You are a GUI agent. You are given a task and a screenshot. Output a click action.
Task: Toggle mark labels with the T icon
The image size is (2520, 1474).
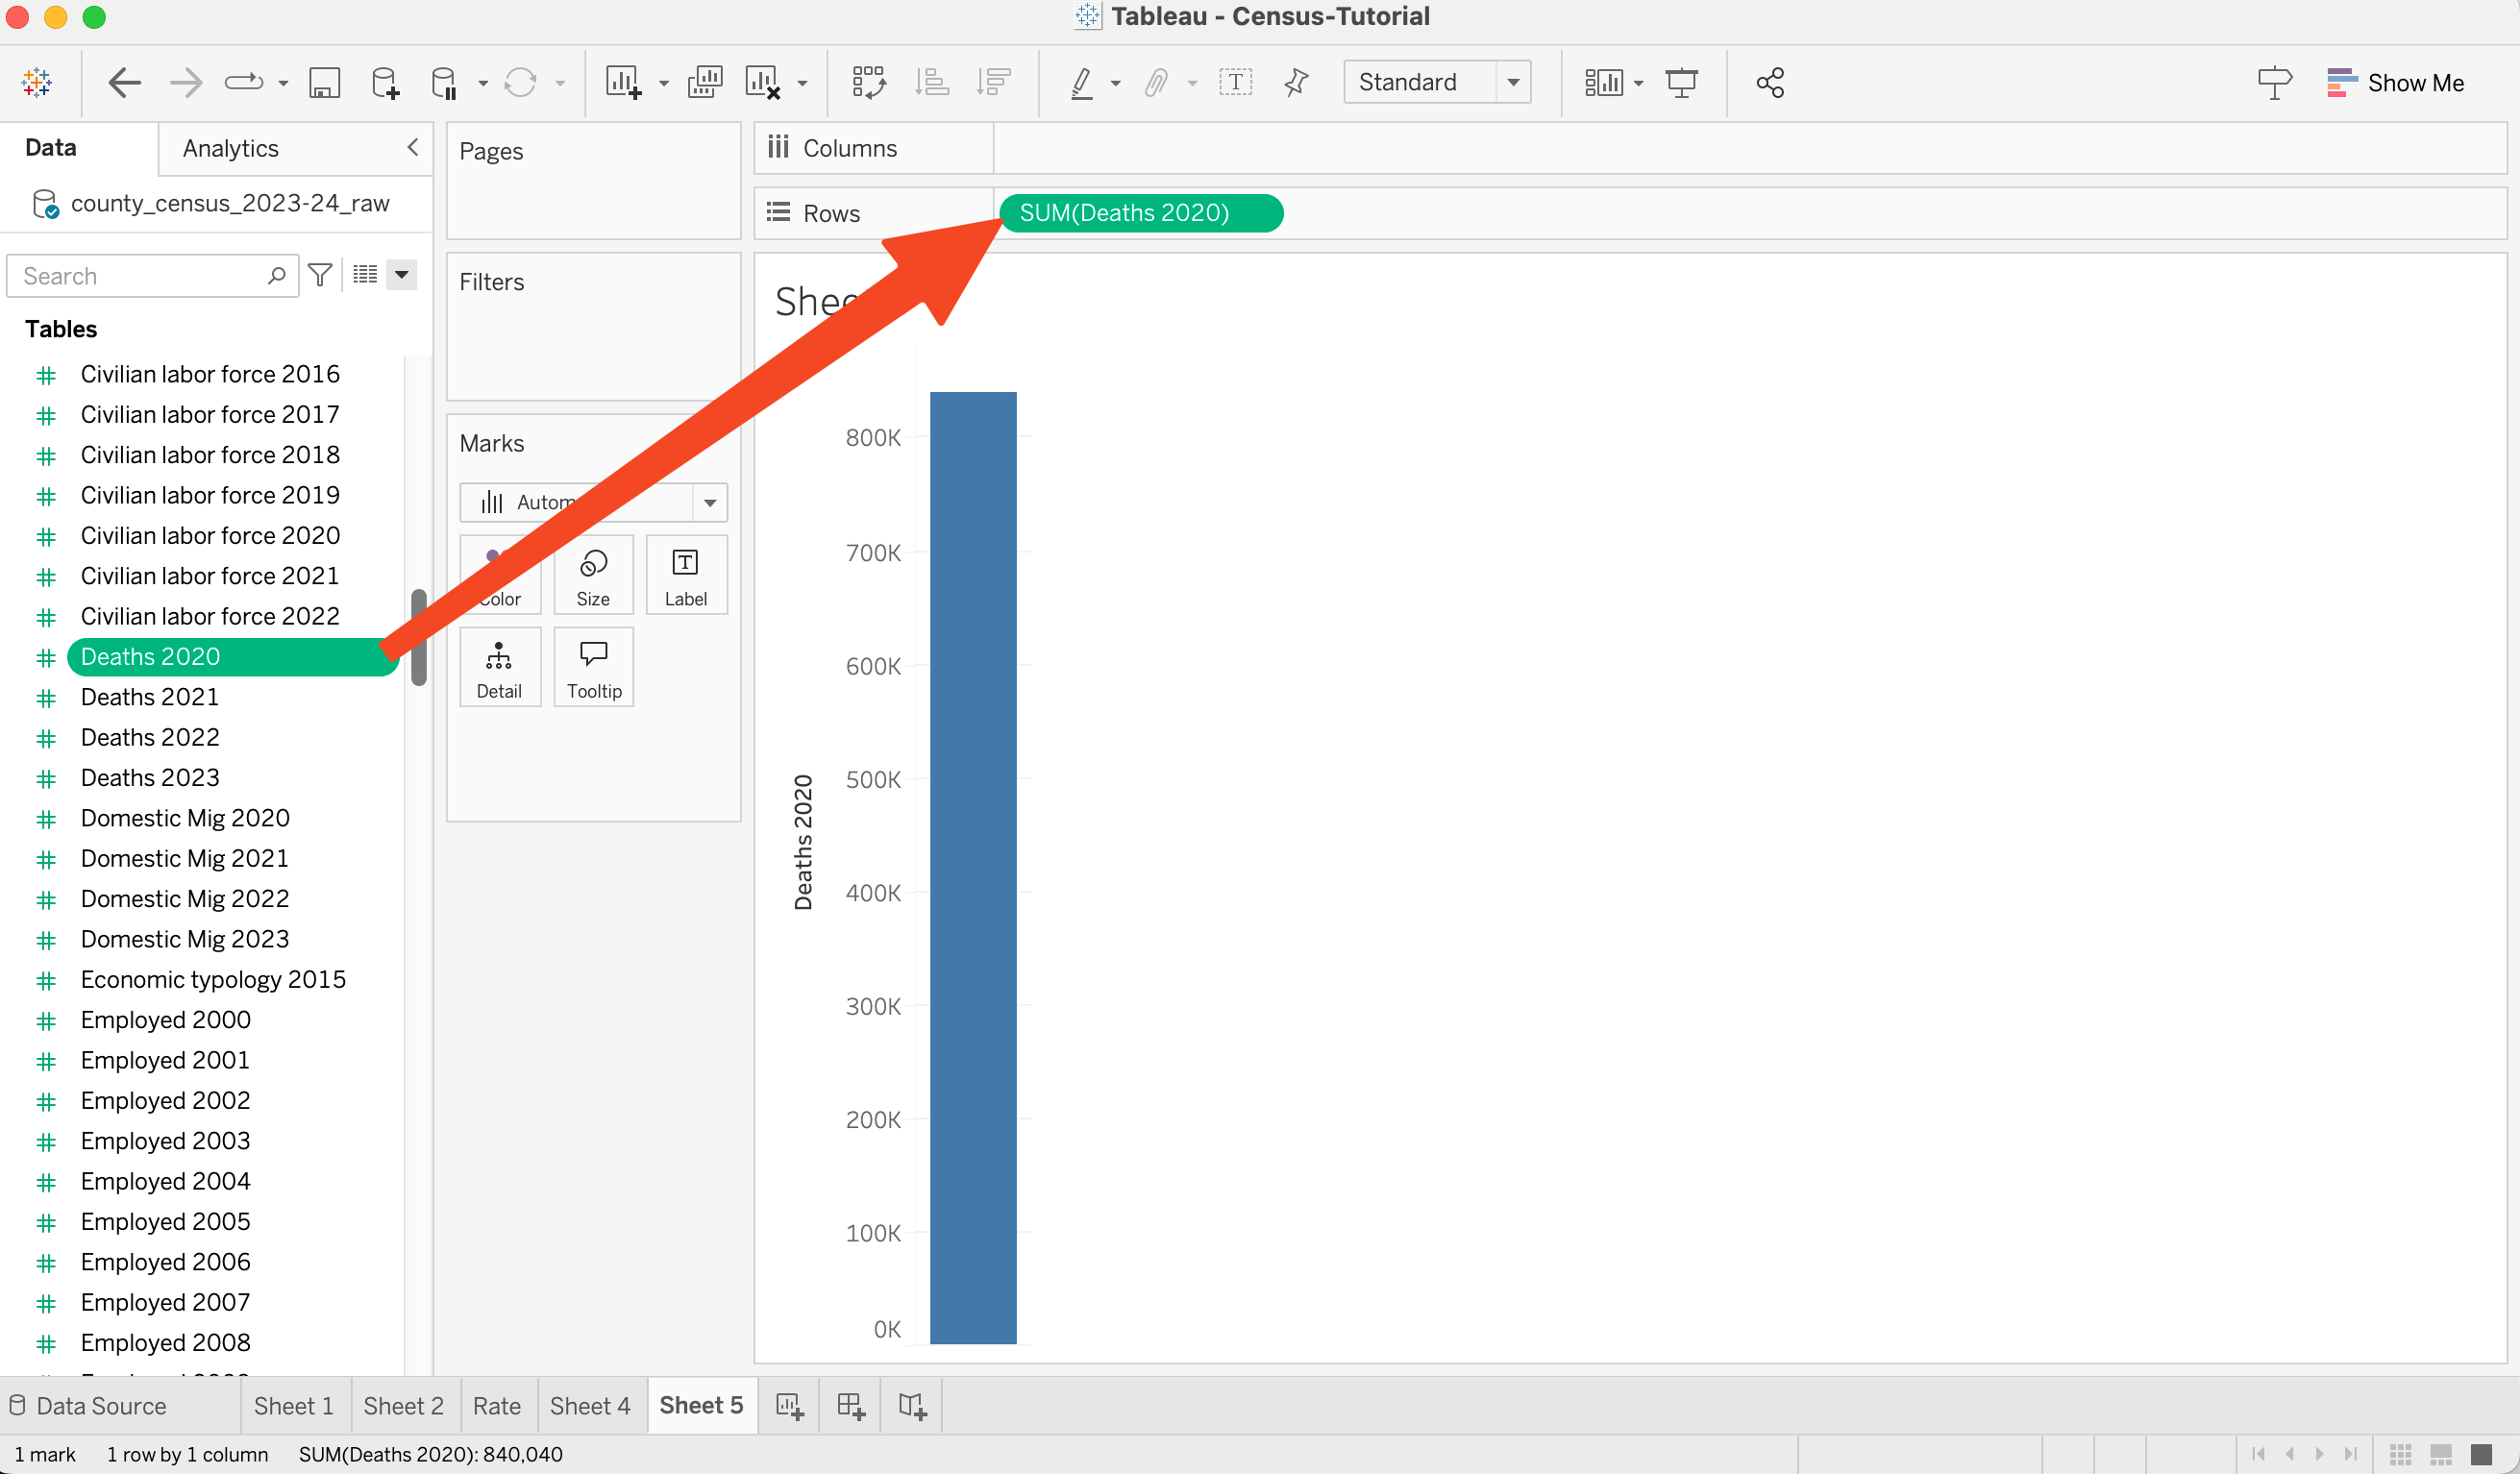click(x=1236, y=82)
